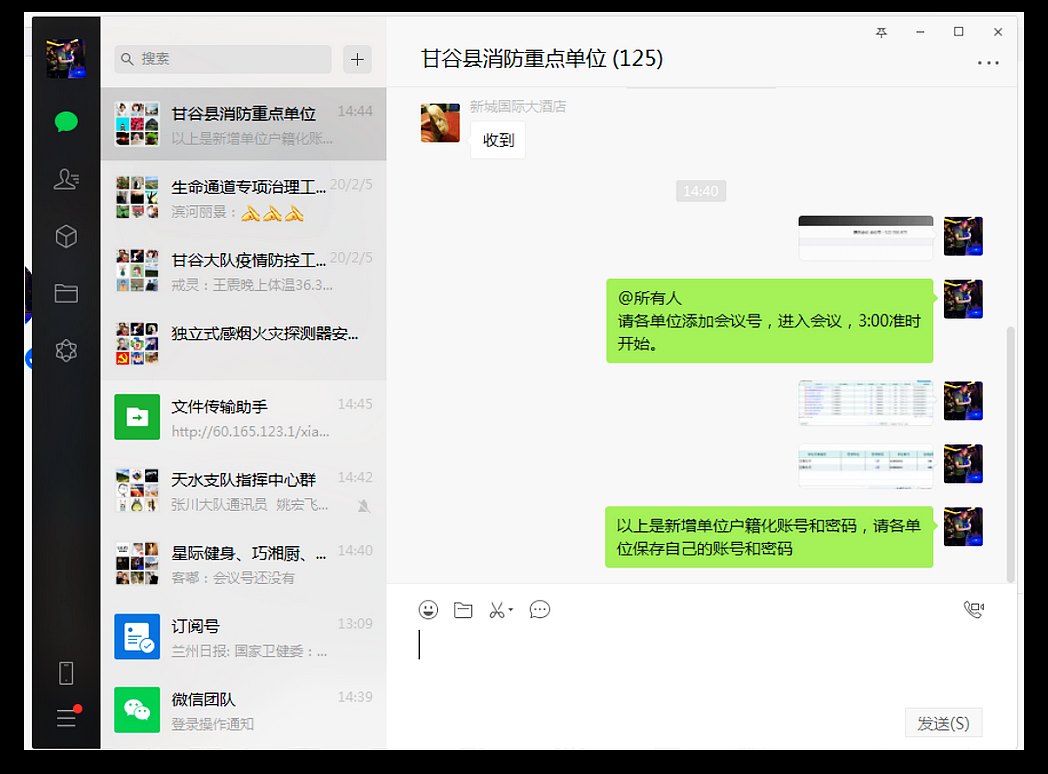
Task: Click the mobile phone icon in sidebar
Action: coord(66,673)
